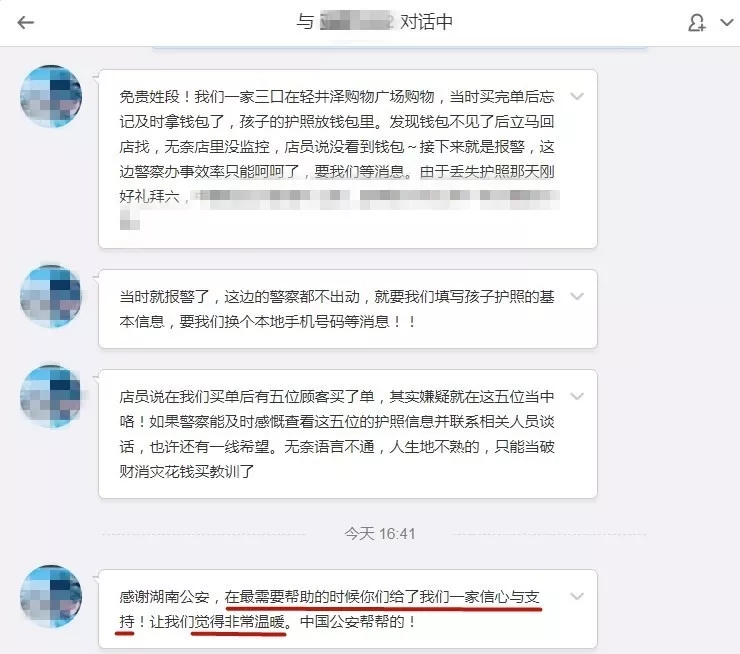Click the sender avatar beside the first message
The height and width of the screenshot is (654, 740).
click(x=51, y=96)
